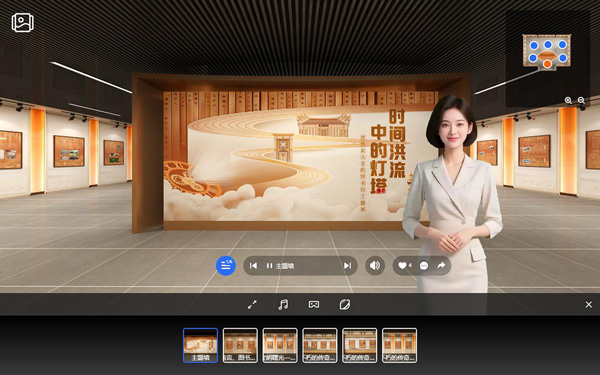Enter fullscreen with the expand arrows icon
Screen dimensions: 600x375
tap(252, 305)
